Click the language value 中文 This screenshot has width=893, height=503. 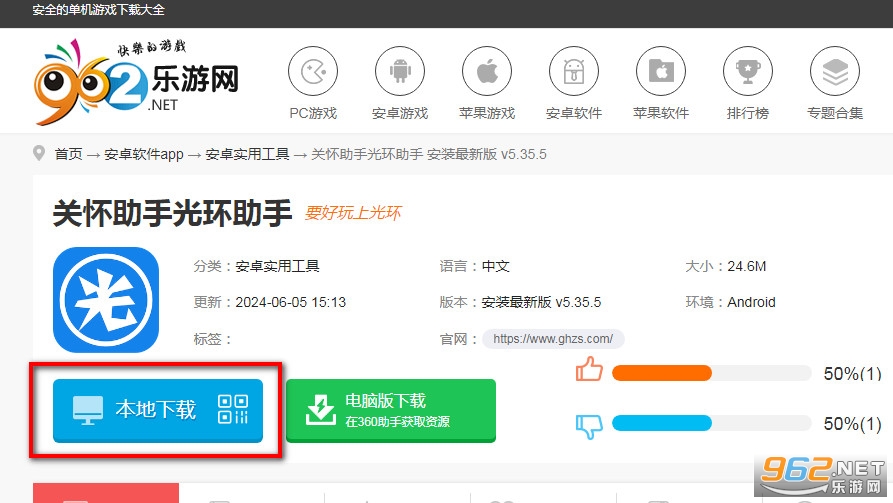(x=495, y=266)
